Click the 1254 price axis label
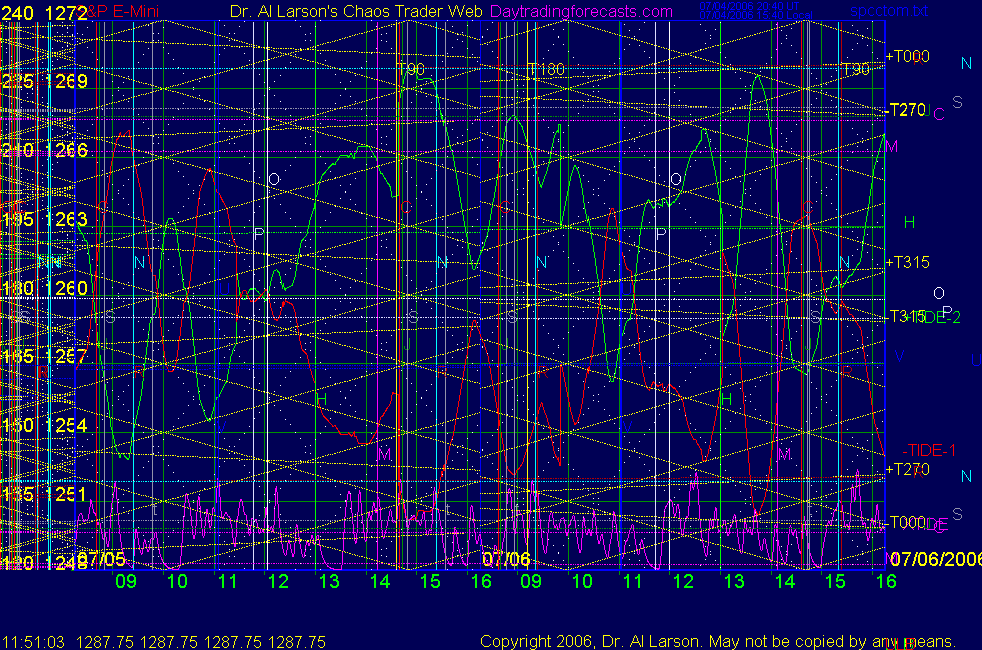 [68, 426]
